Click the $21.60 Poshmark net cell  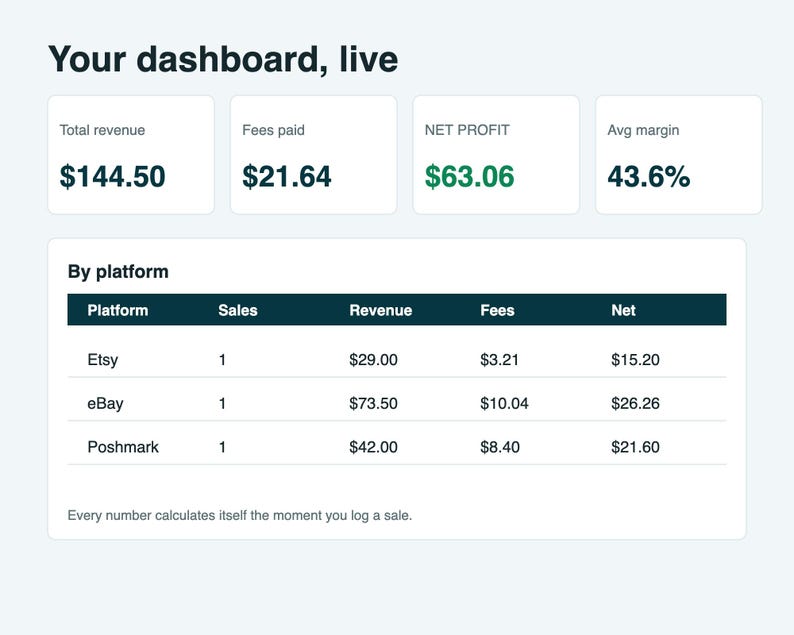pyautogui.click(x=635, y=447)
